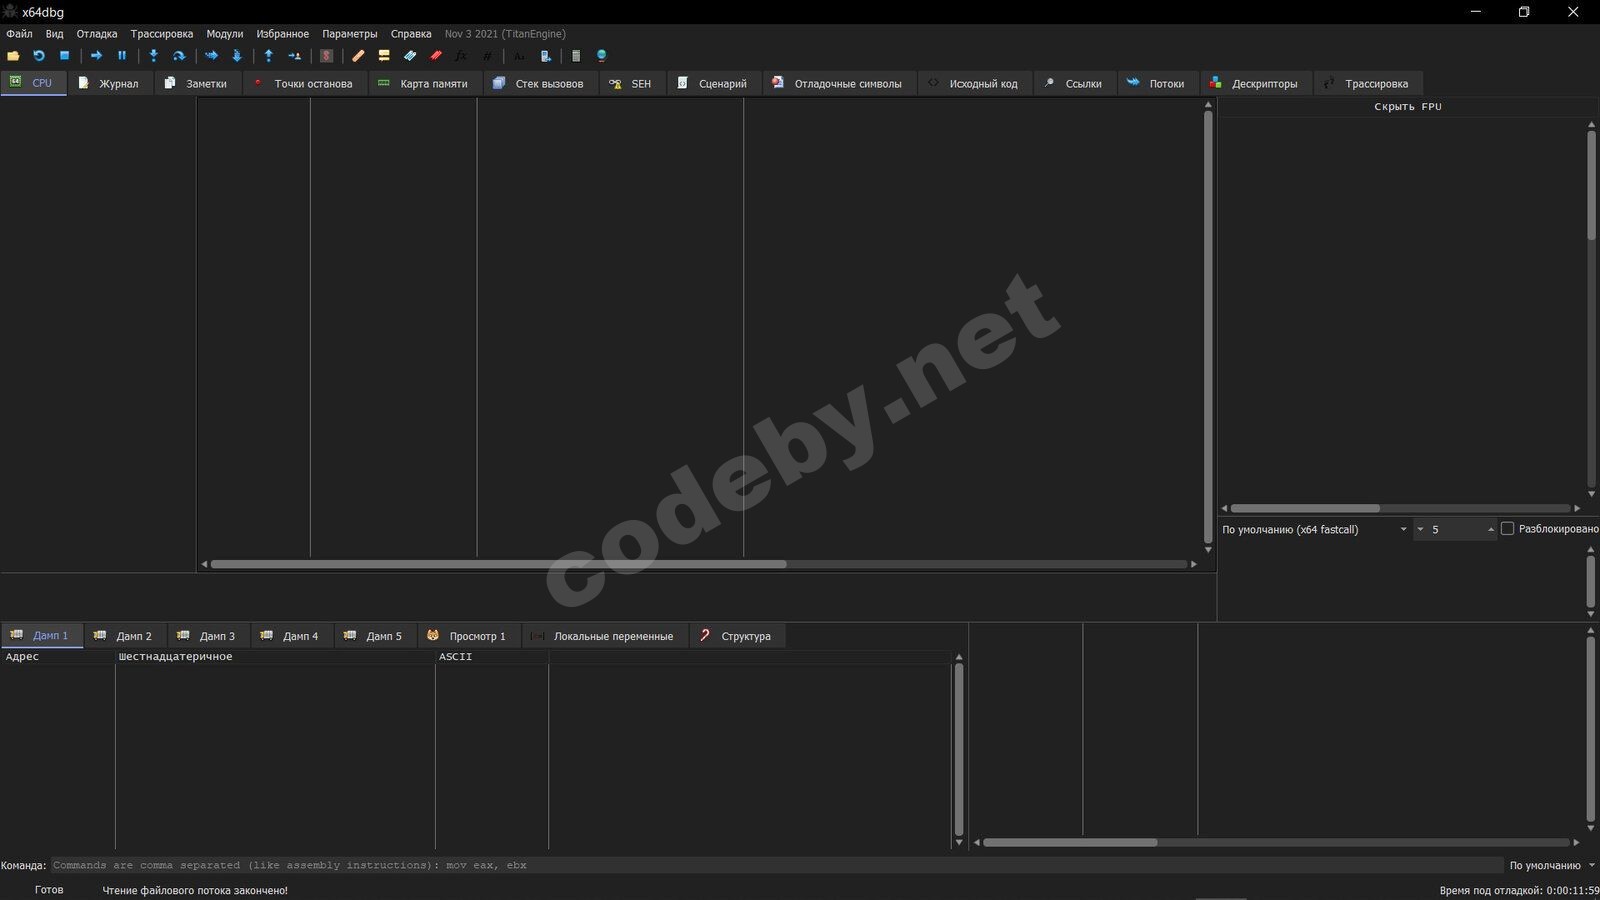The height and width of the screenshot is (900, 1600).
Task: Open the Трассировка menu
Action: (x=162, y=34)
